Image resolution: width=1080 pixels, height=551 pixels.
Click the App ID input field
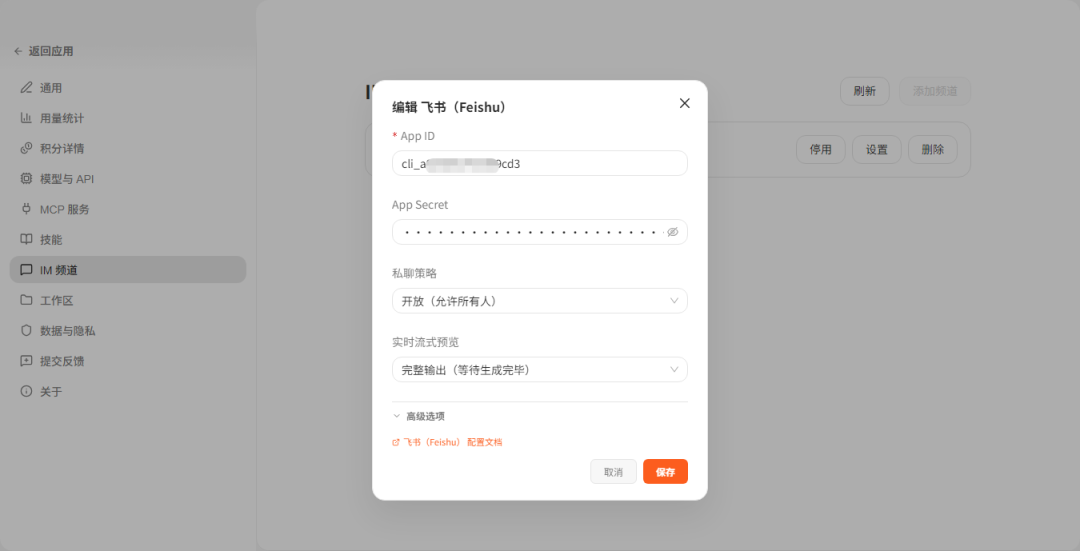pos(539,163)
